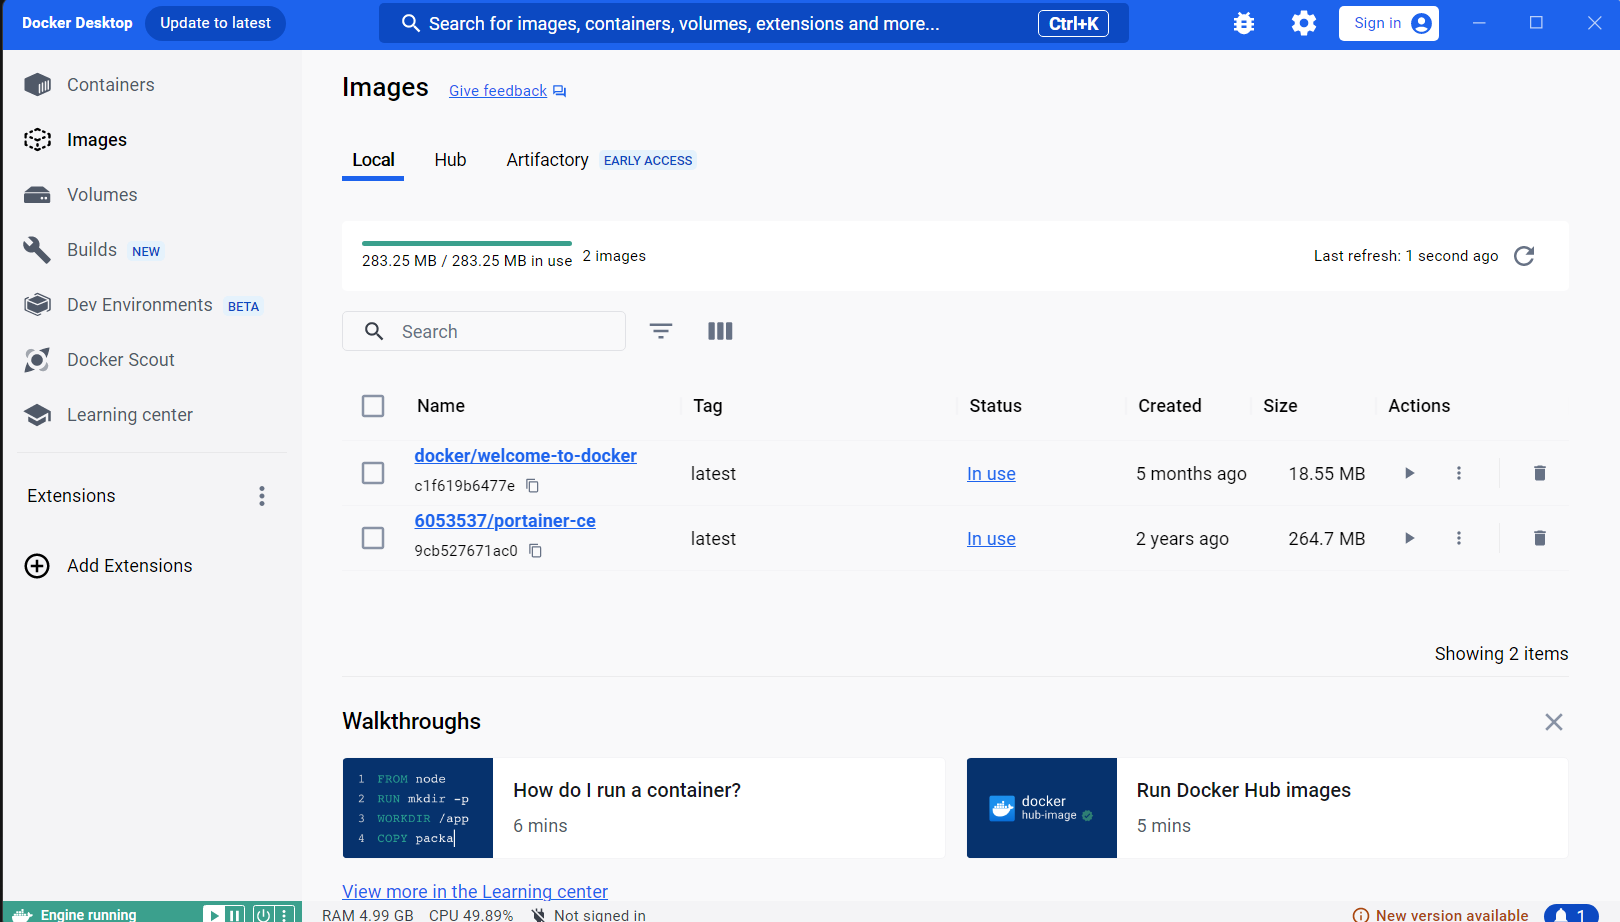Viewport: 1620px width, 922px height.
Task: Click Update to latest button
Action: (x=215, y=23)
